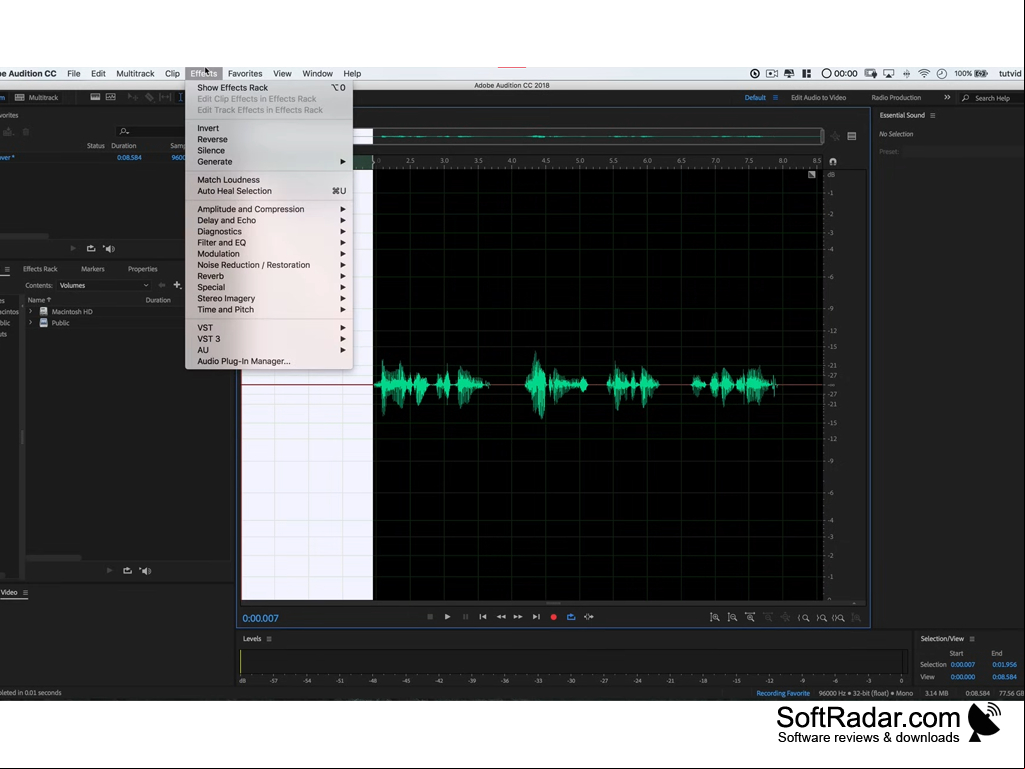Click Search Help field
1025x769 pixels.
coord(992,98)
